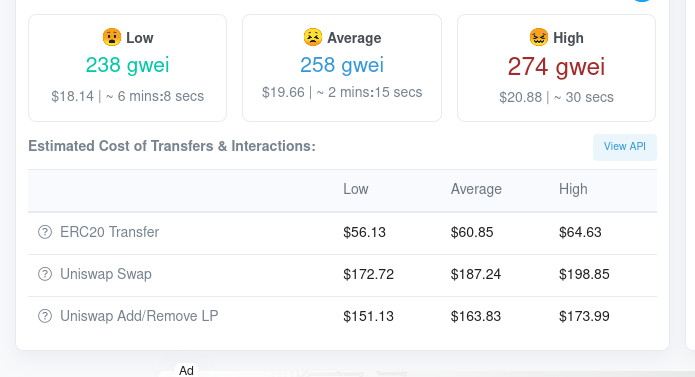Click the $187.24 Uniswap Swap average cost
The image size is (695, 377).
[x=476, y=274]
